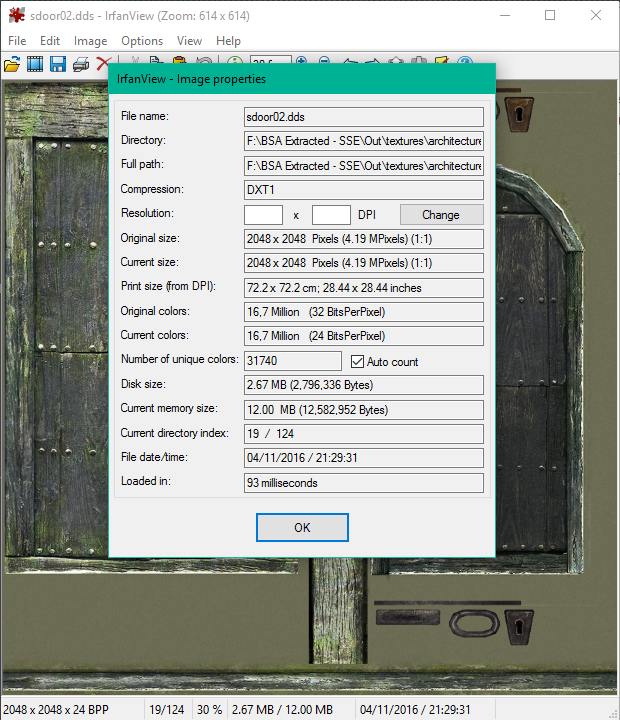Open the Edit menu

(50, 41)
